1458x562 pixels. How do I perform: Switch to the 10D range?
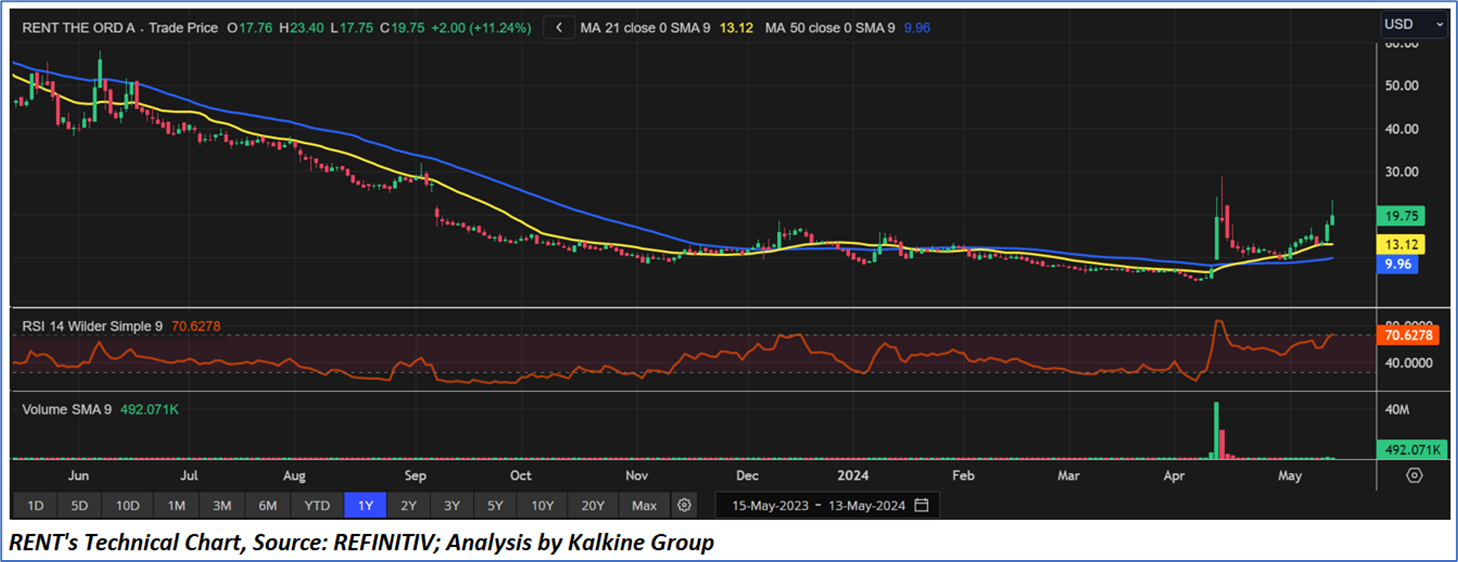pyautogui.click(x=127, y=505)
